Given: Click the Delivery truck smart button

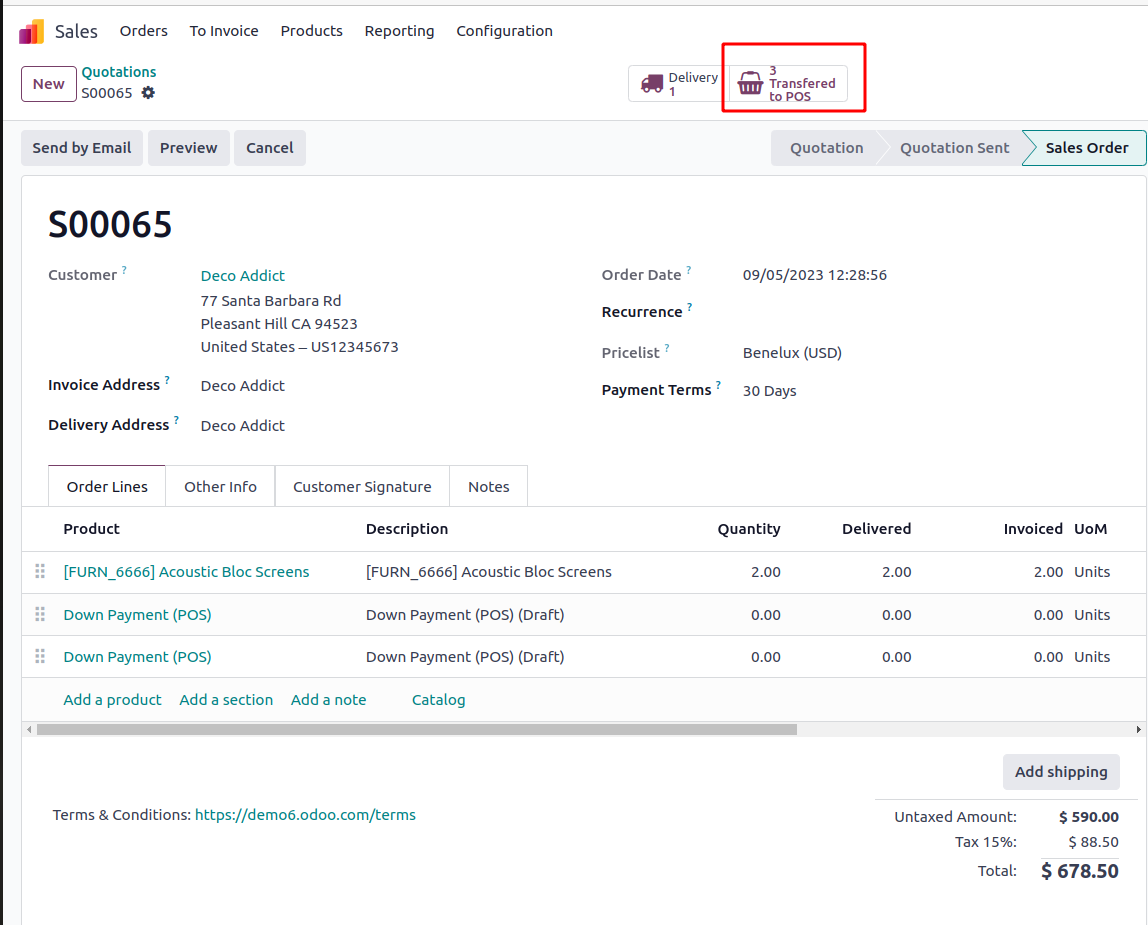Looking at the screenshot, I should point(679,83).
